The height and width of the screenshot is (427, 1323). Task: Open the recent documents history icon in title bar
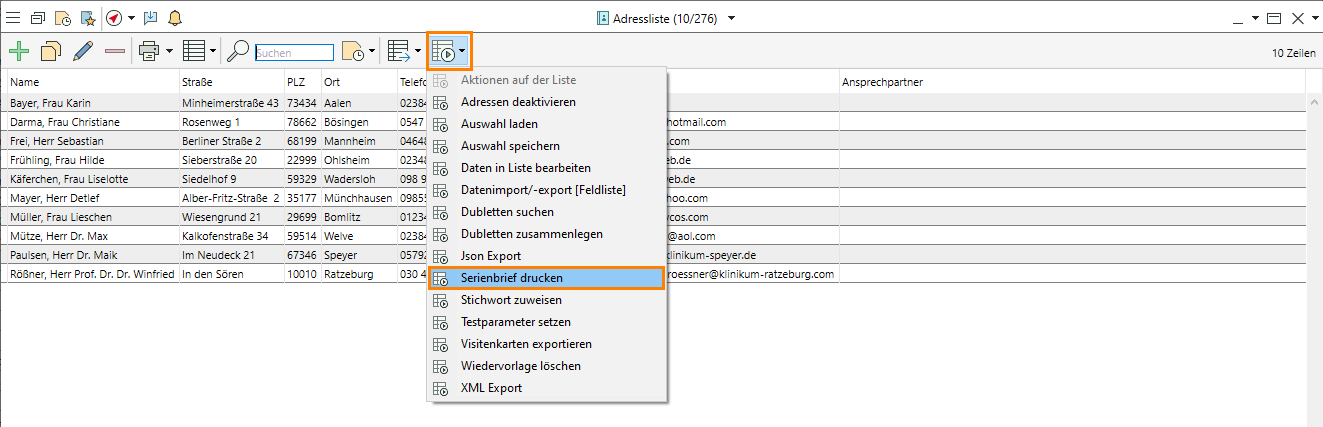coord(62,18)
